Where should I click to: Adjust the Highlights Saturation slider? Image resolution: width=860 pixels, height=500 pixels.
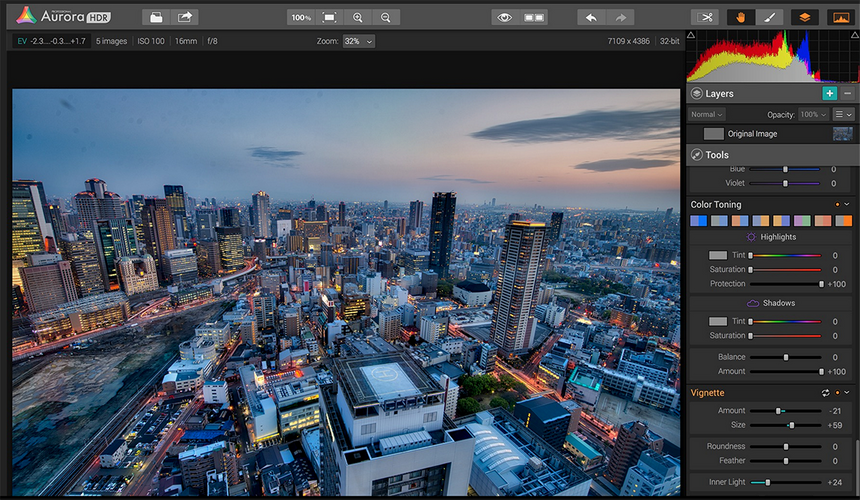(785, 270)
